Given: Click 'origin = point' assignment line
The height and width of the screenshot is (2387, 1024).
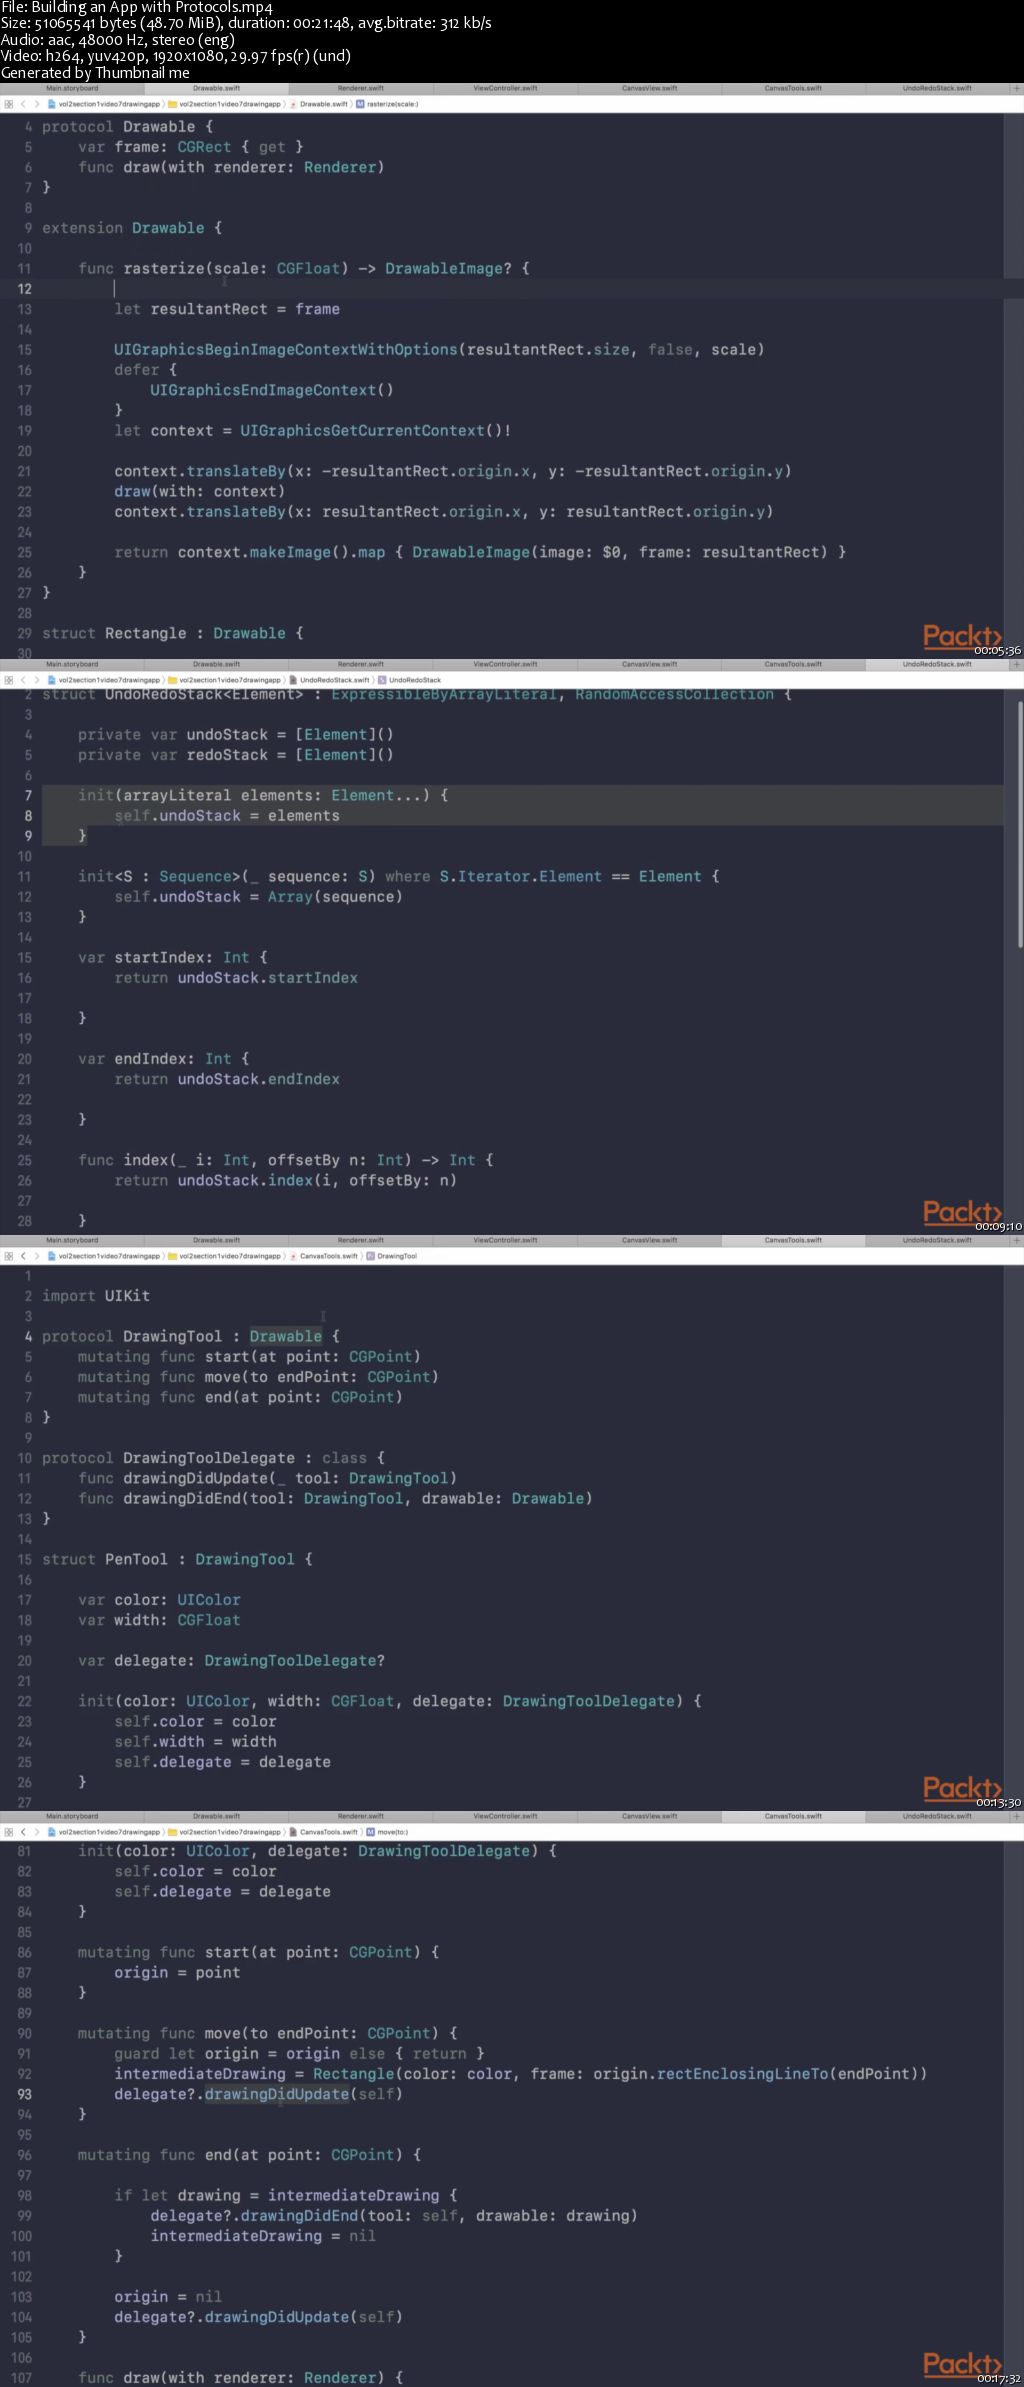Looking at the screenshot, I should [x=177, y=1972].
